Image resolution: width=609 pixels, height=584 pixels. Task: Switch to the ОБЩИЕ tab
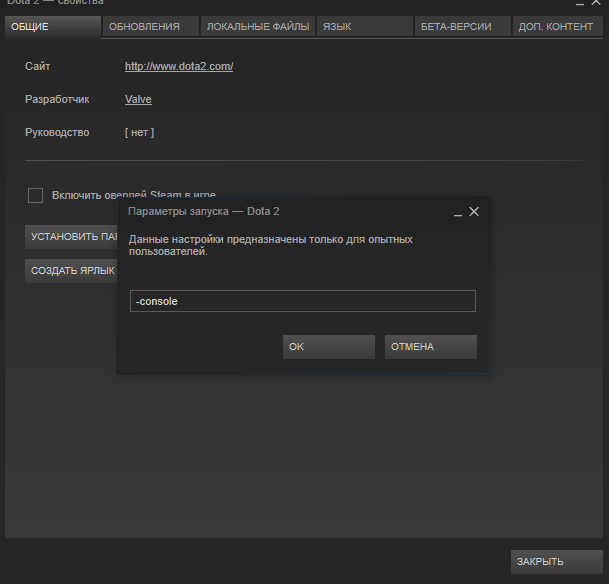point(53,26)
